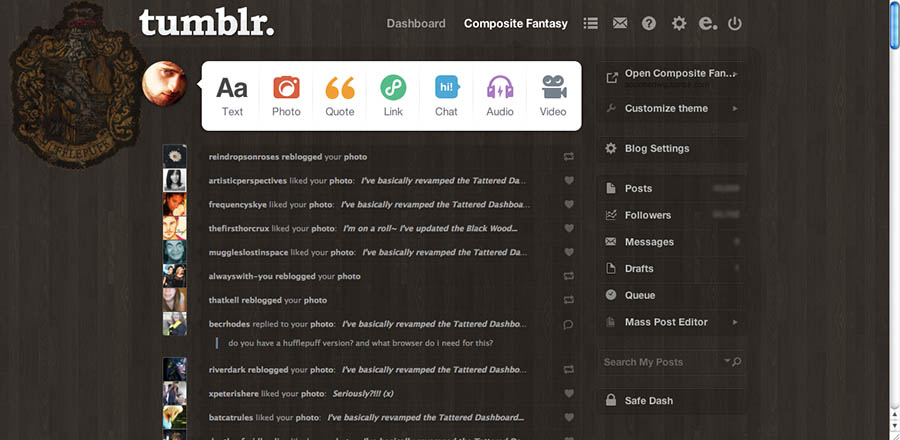Create a new Quote post
900x440 pixels.
click(x=340, y=96)
